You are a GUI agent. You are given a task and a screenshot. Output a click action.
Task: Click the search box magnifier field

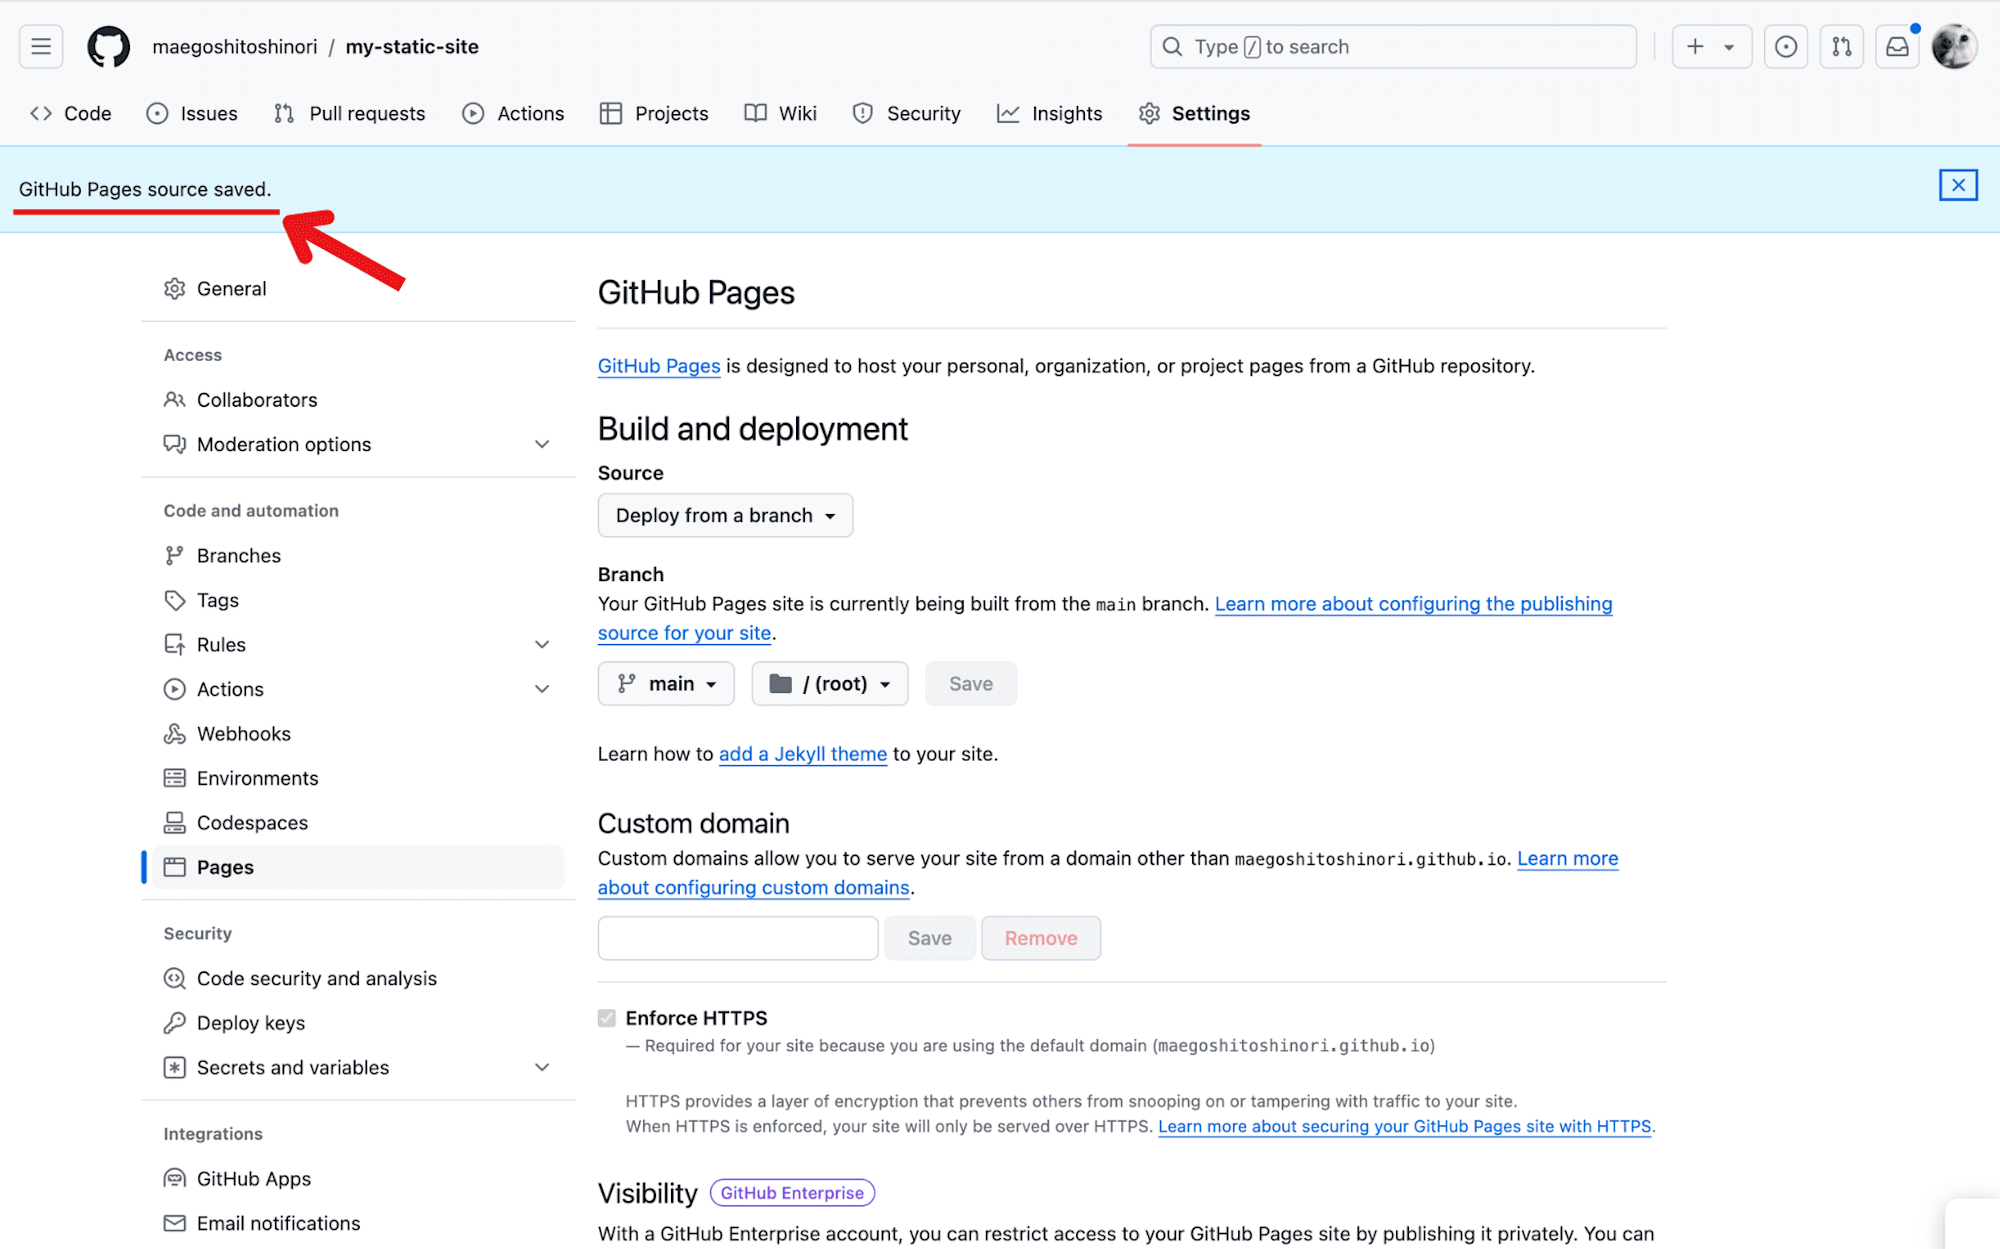[x=1393, y=47]
